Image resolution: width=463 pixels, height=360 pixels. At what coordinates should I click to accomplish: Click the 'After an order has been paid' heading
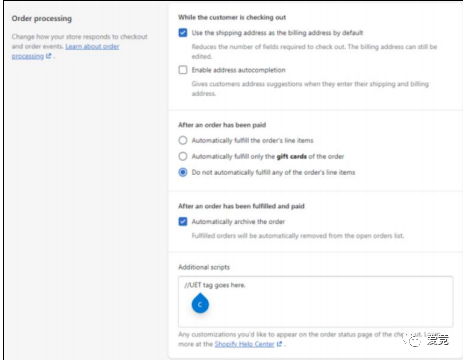(222, 125)
